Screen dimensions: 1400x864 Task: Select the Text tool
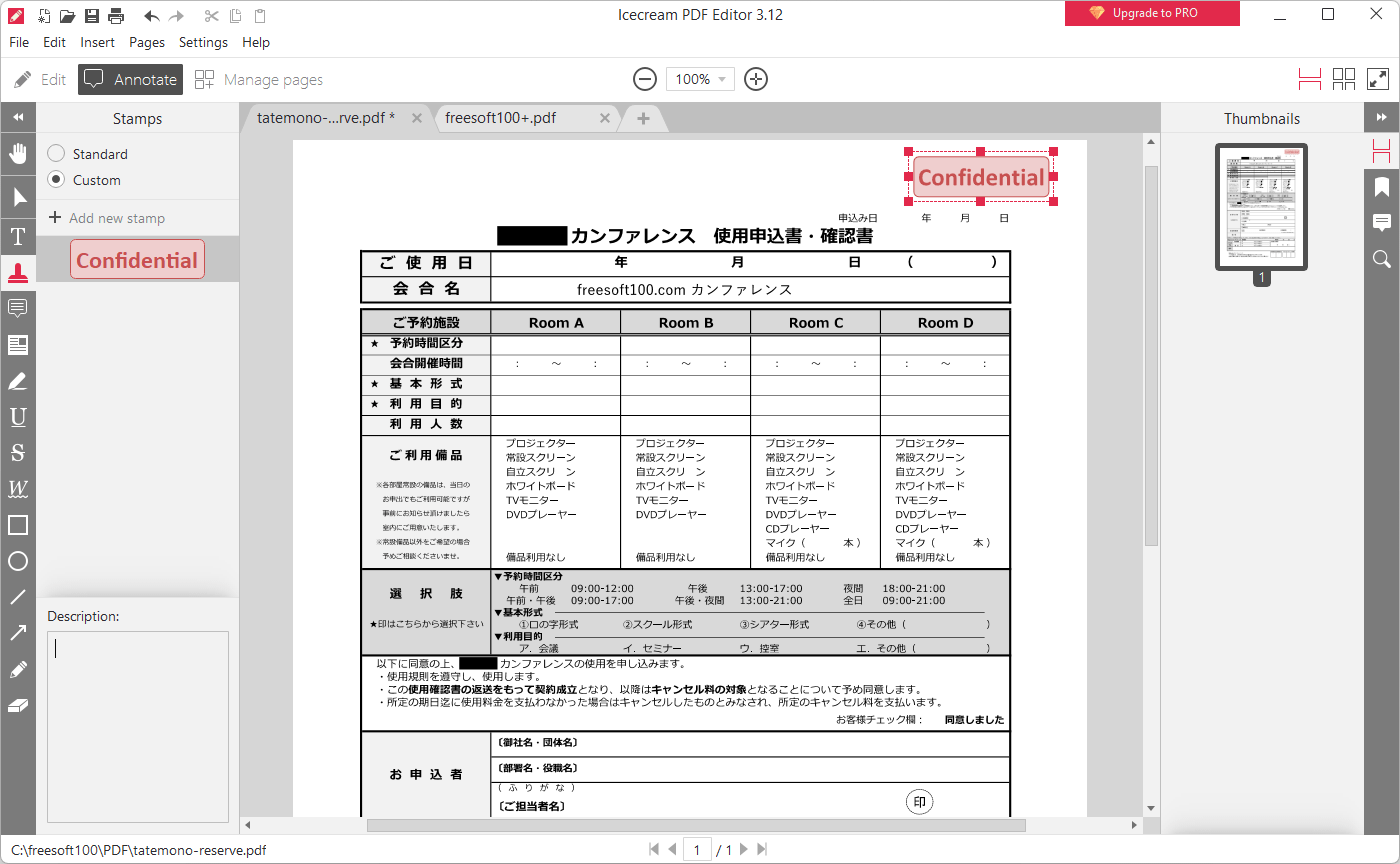[18, 236]
